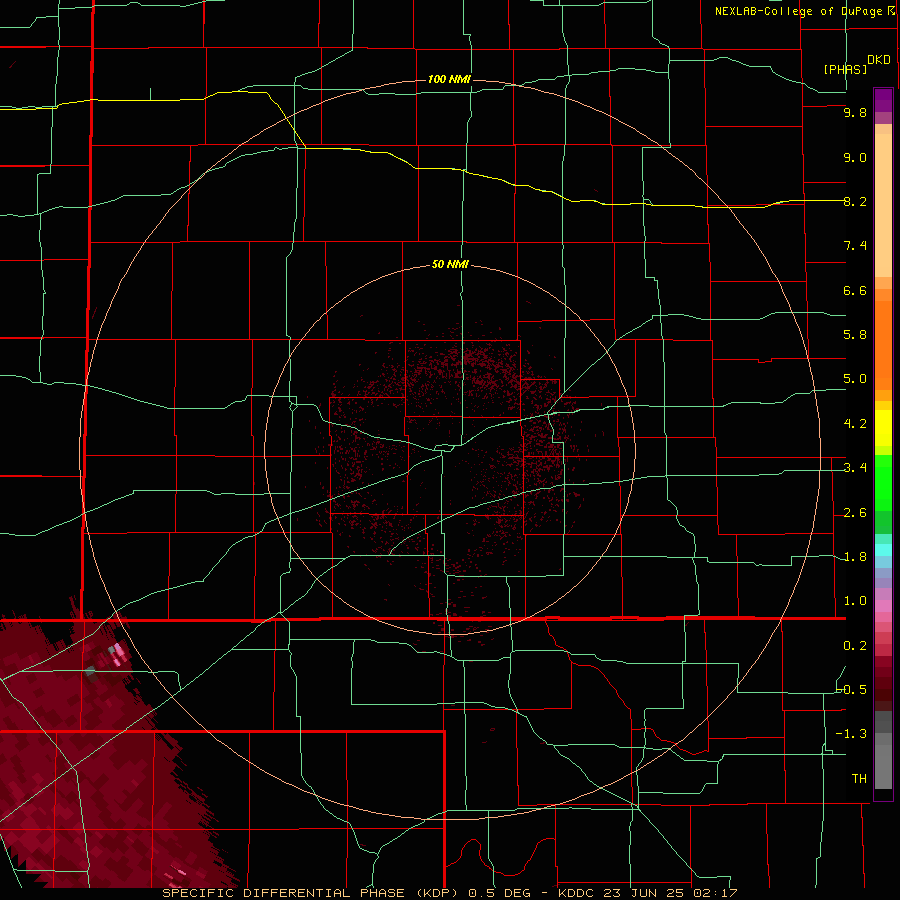Click the pink swatch in the legend
This screenshot has width=900, height=900.
[x=883, y=606]
